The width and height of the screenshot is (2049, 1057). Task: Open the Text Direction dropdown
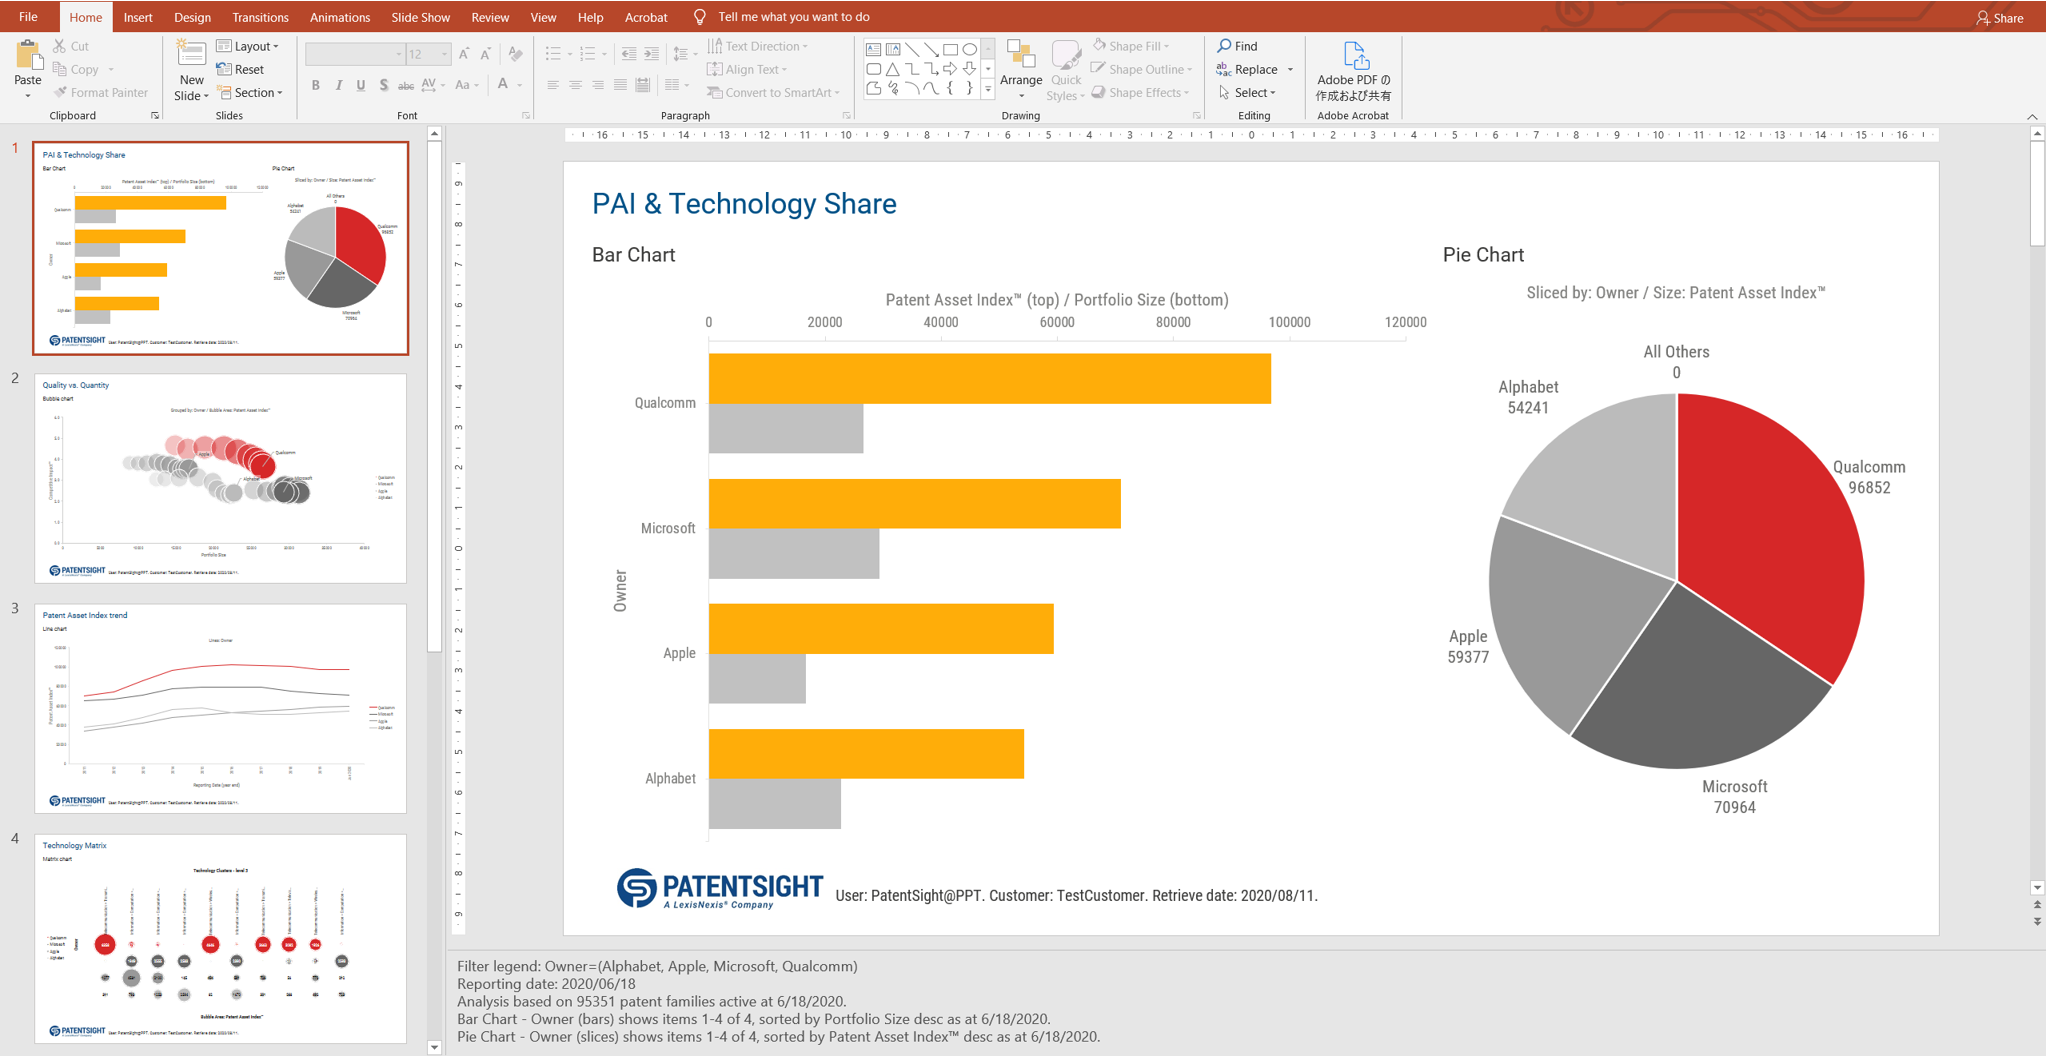[758, 46]
